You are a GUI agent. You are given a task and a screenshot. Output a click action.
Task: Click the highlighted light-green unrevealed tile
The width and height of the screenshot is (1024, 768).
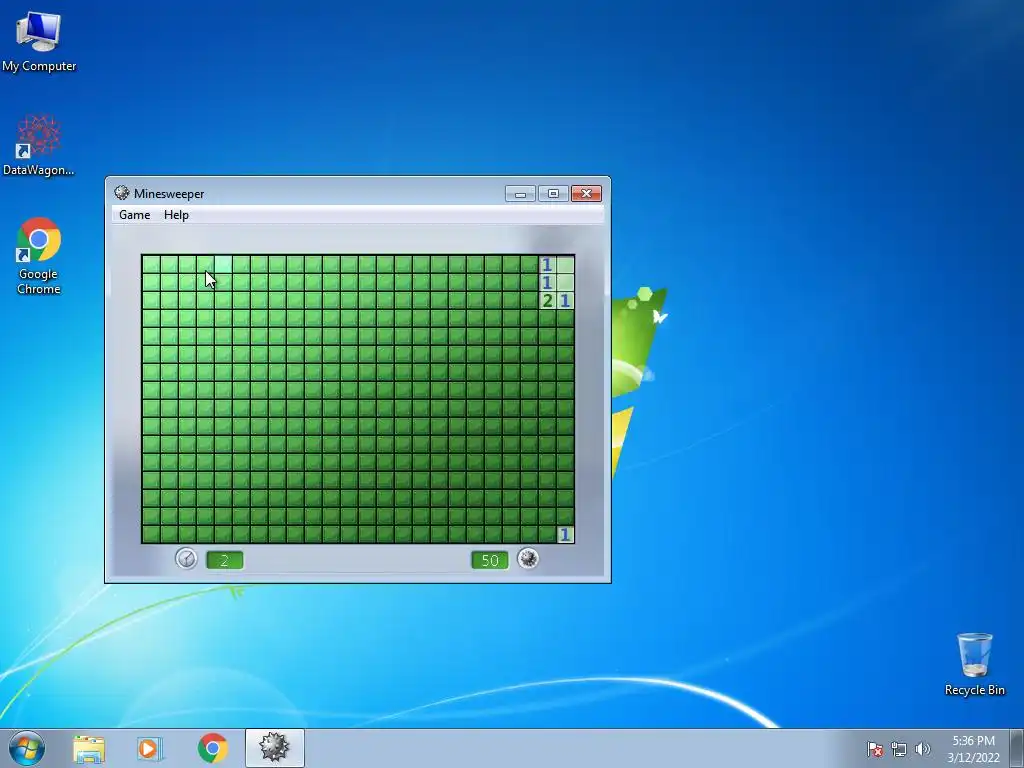223,264
